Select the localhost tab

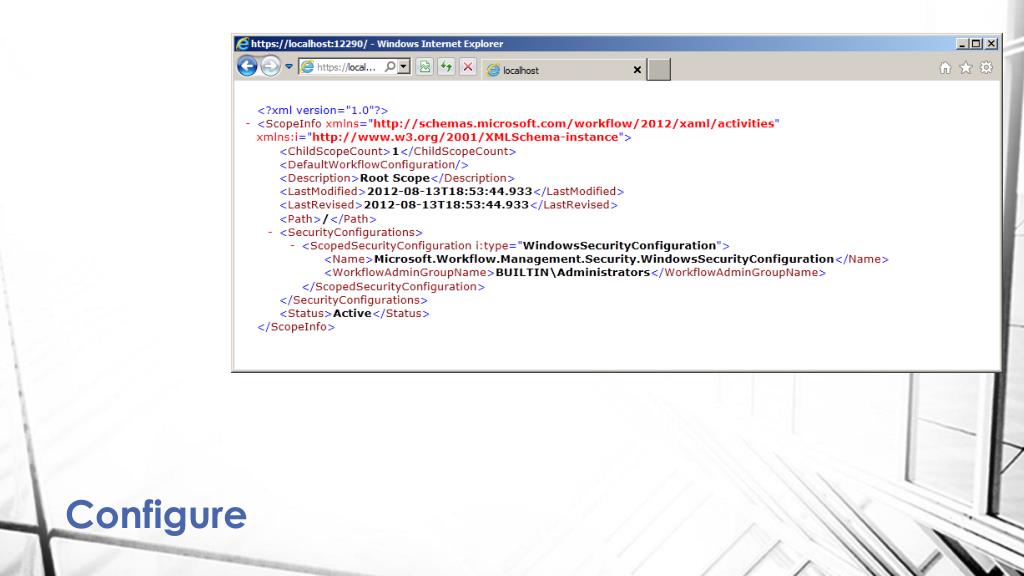tap(564, 70)
